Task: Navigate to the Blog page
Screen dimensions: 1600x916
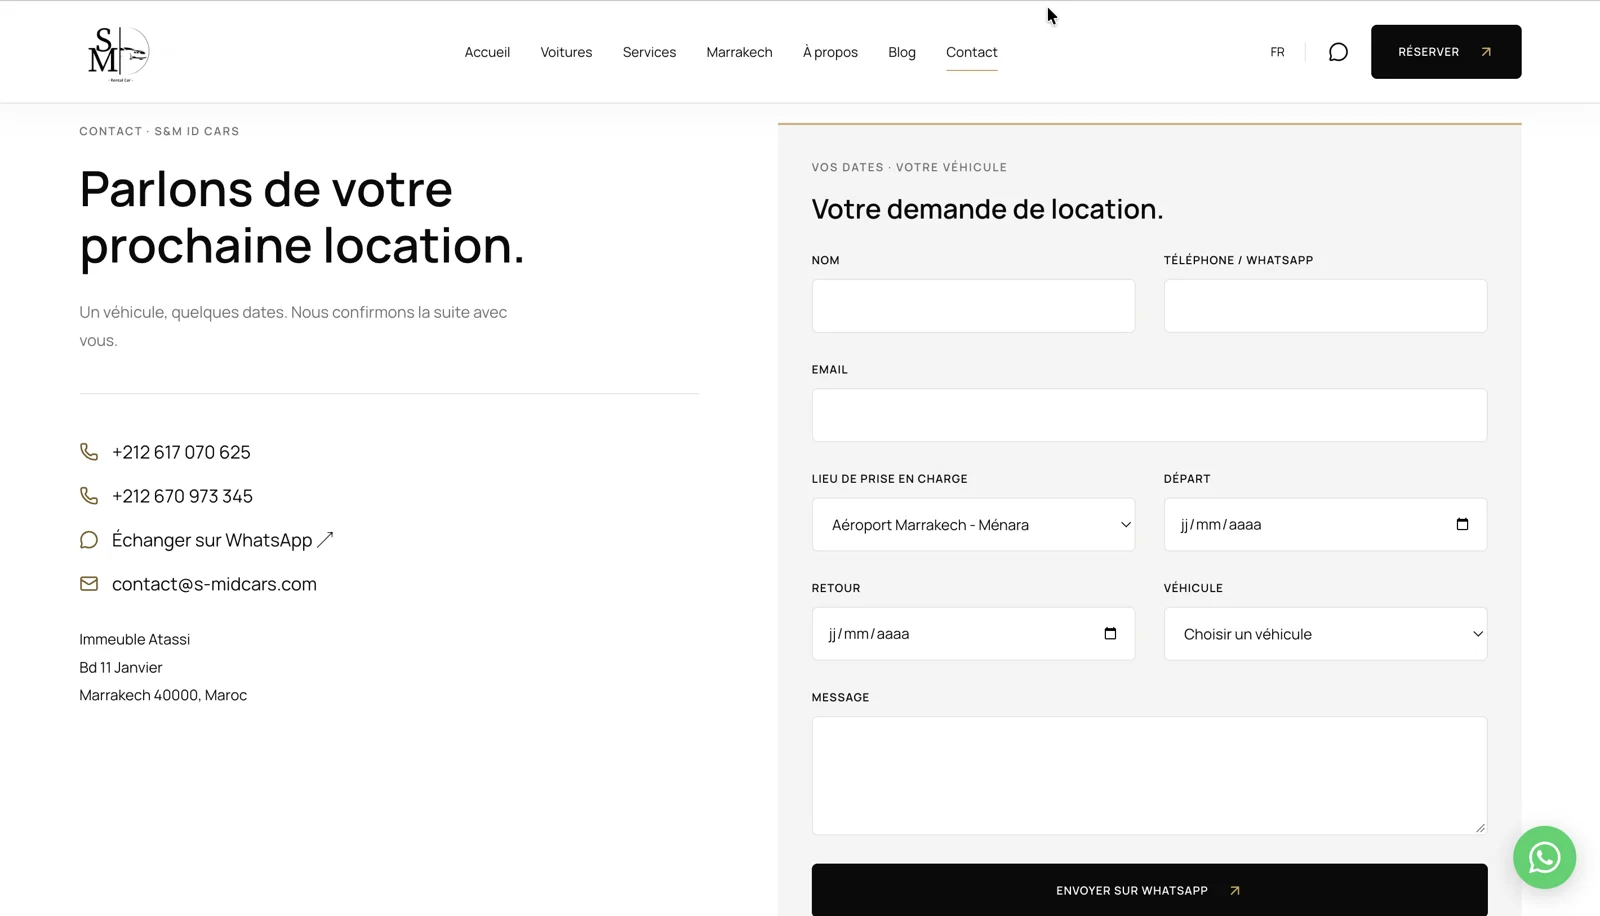Action: point(902,52)
